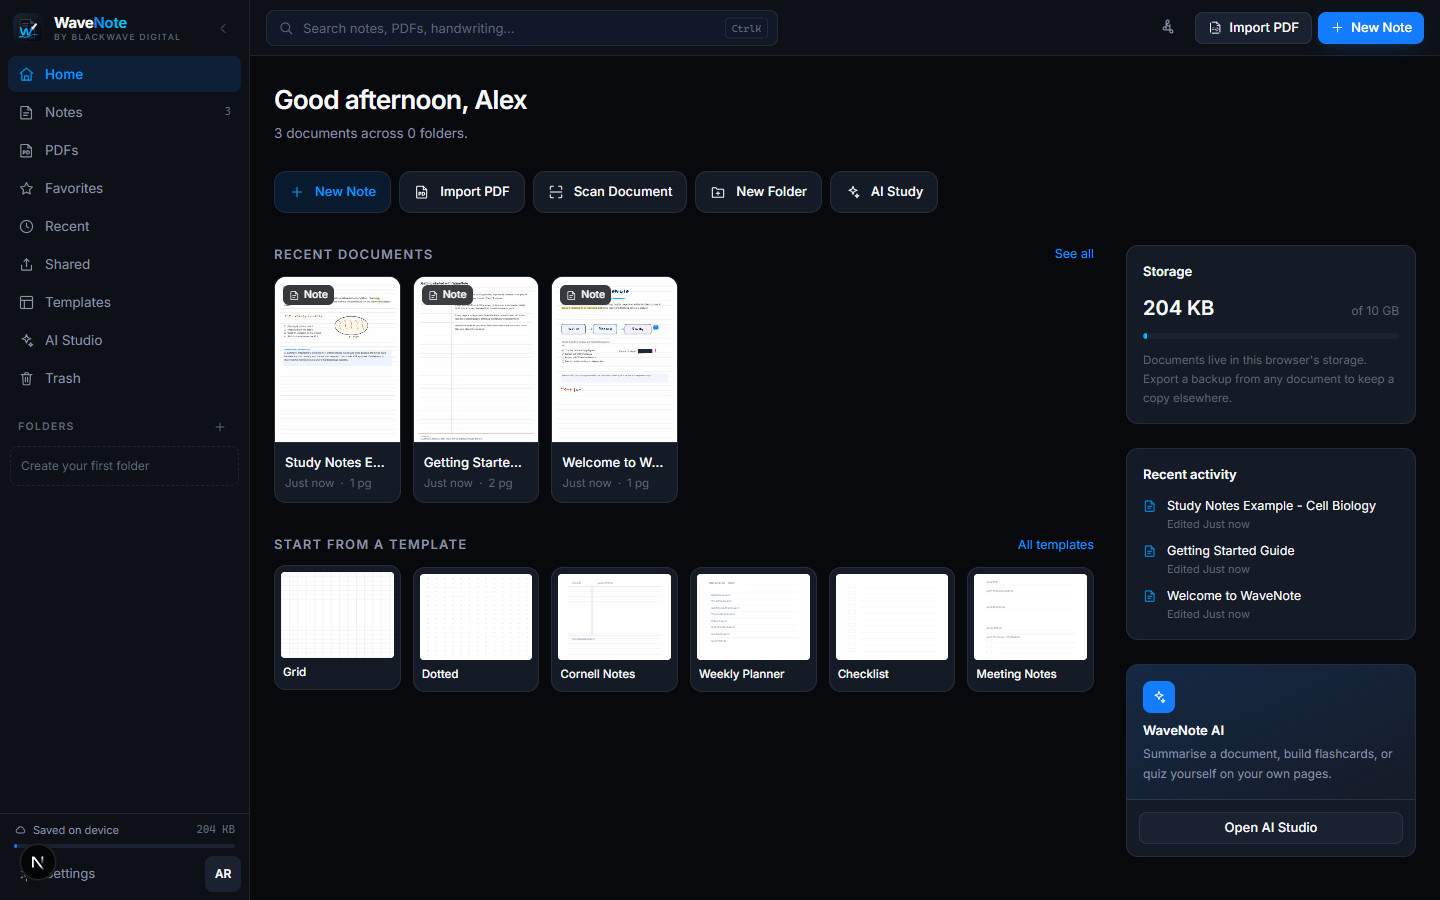1440x900 pixels.
Task: Choose the Cornell Notes template
Action: pyautogui.click(x=614, y=629)
